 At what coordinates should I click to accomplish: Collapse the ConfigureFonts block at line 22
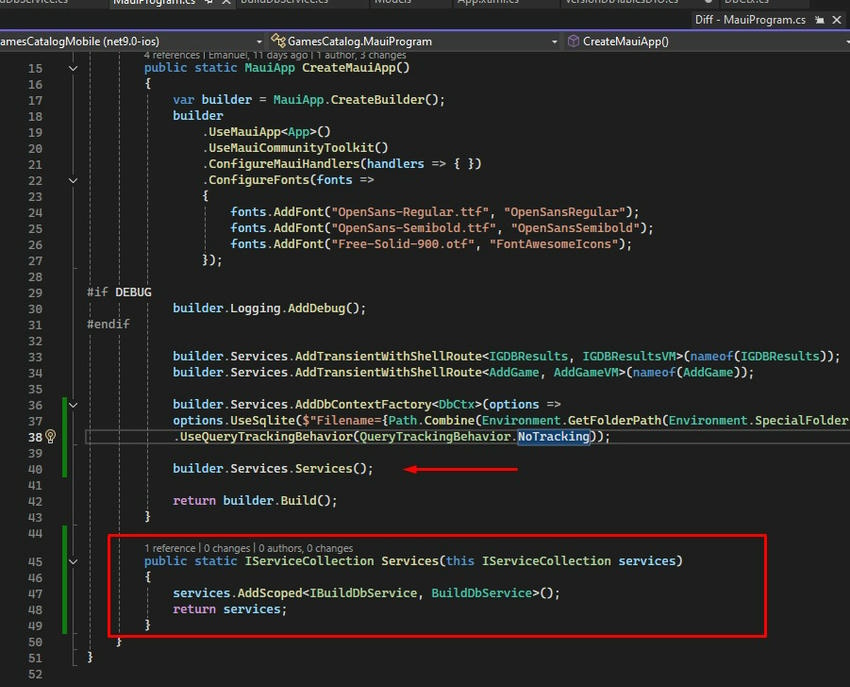point(72,180)
